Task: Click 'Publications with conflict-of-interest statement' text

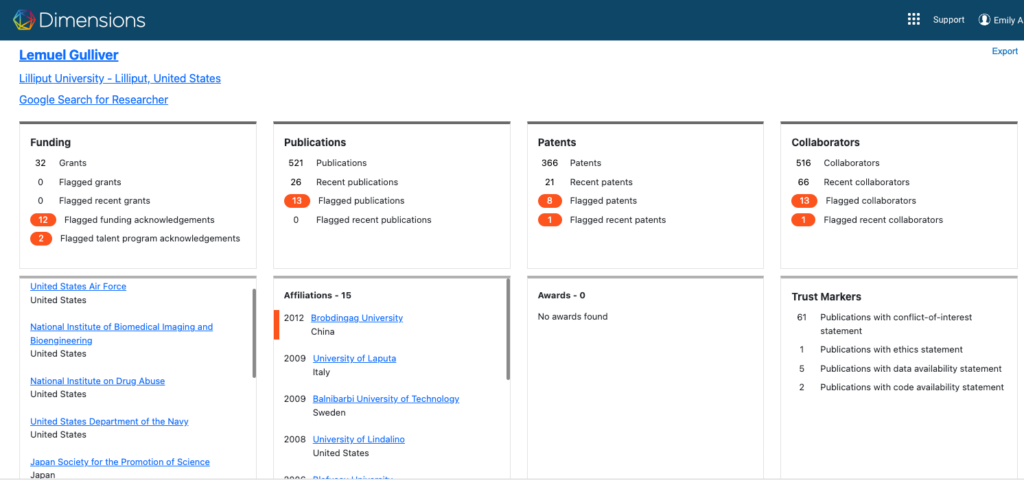Action: (896, 324)
